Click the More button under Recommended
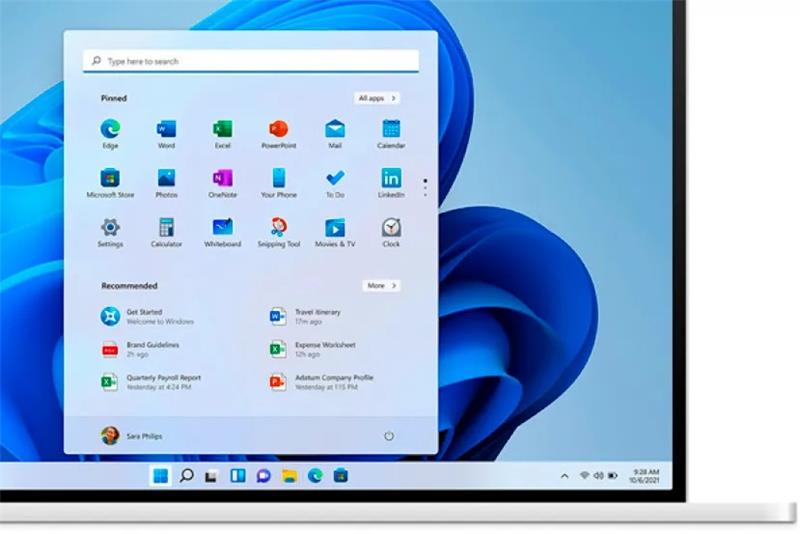Screen dimensions: 800x534 (x=382, y=286)
